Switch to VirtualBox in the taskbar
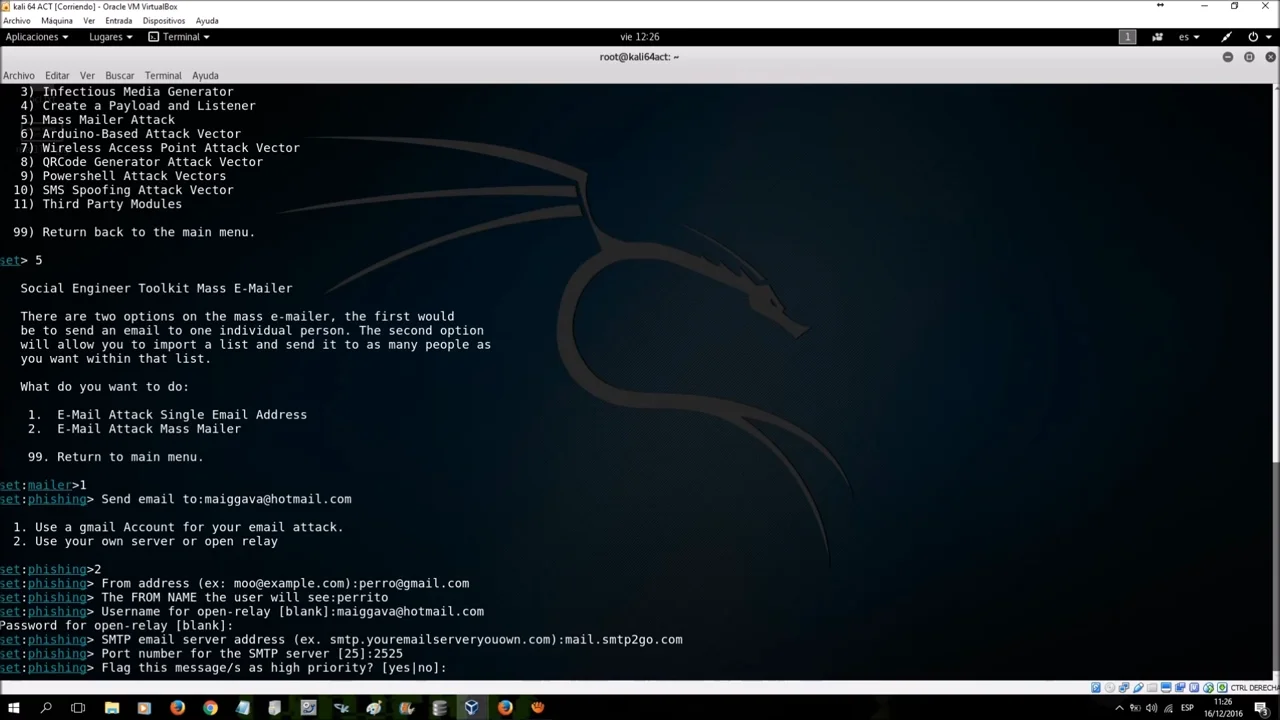Image resolution: width=1280 pixels, height=720 pixels. [x=472, y=708]
